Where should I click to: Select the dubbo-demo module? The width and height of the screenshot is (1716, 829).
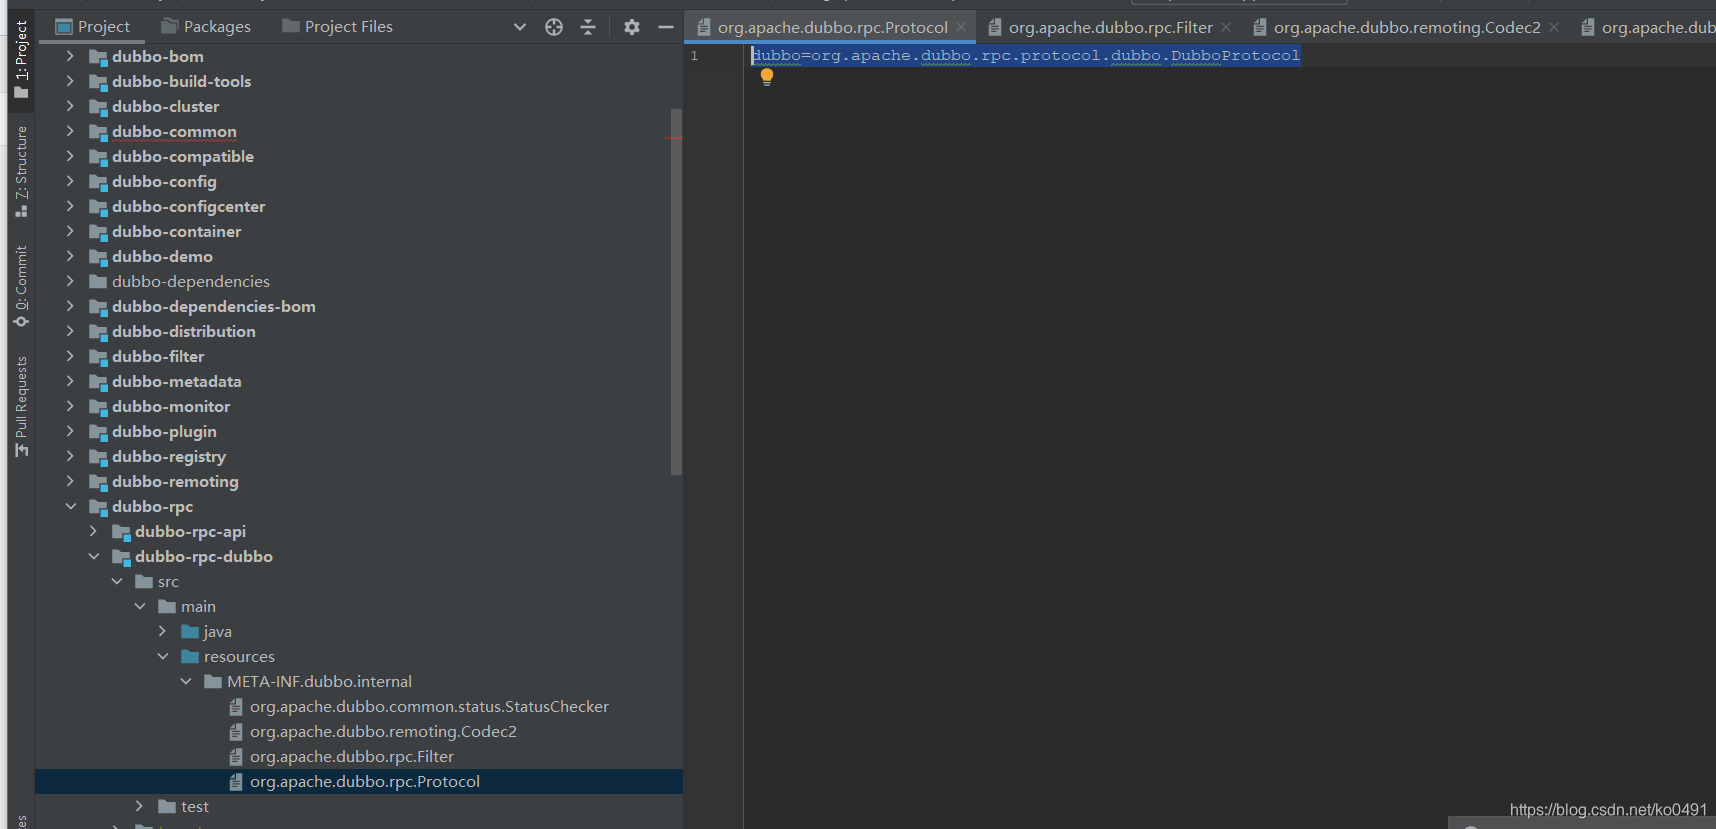(x=162, y=256)
